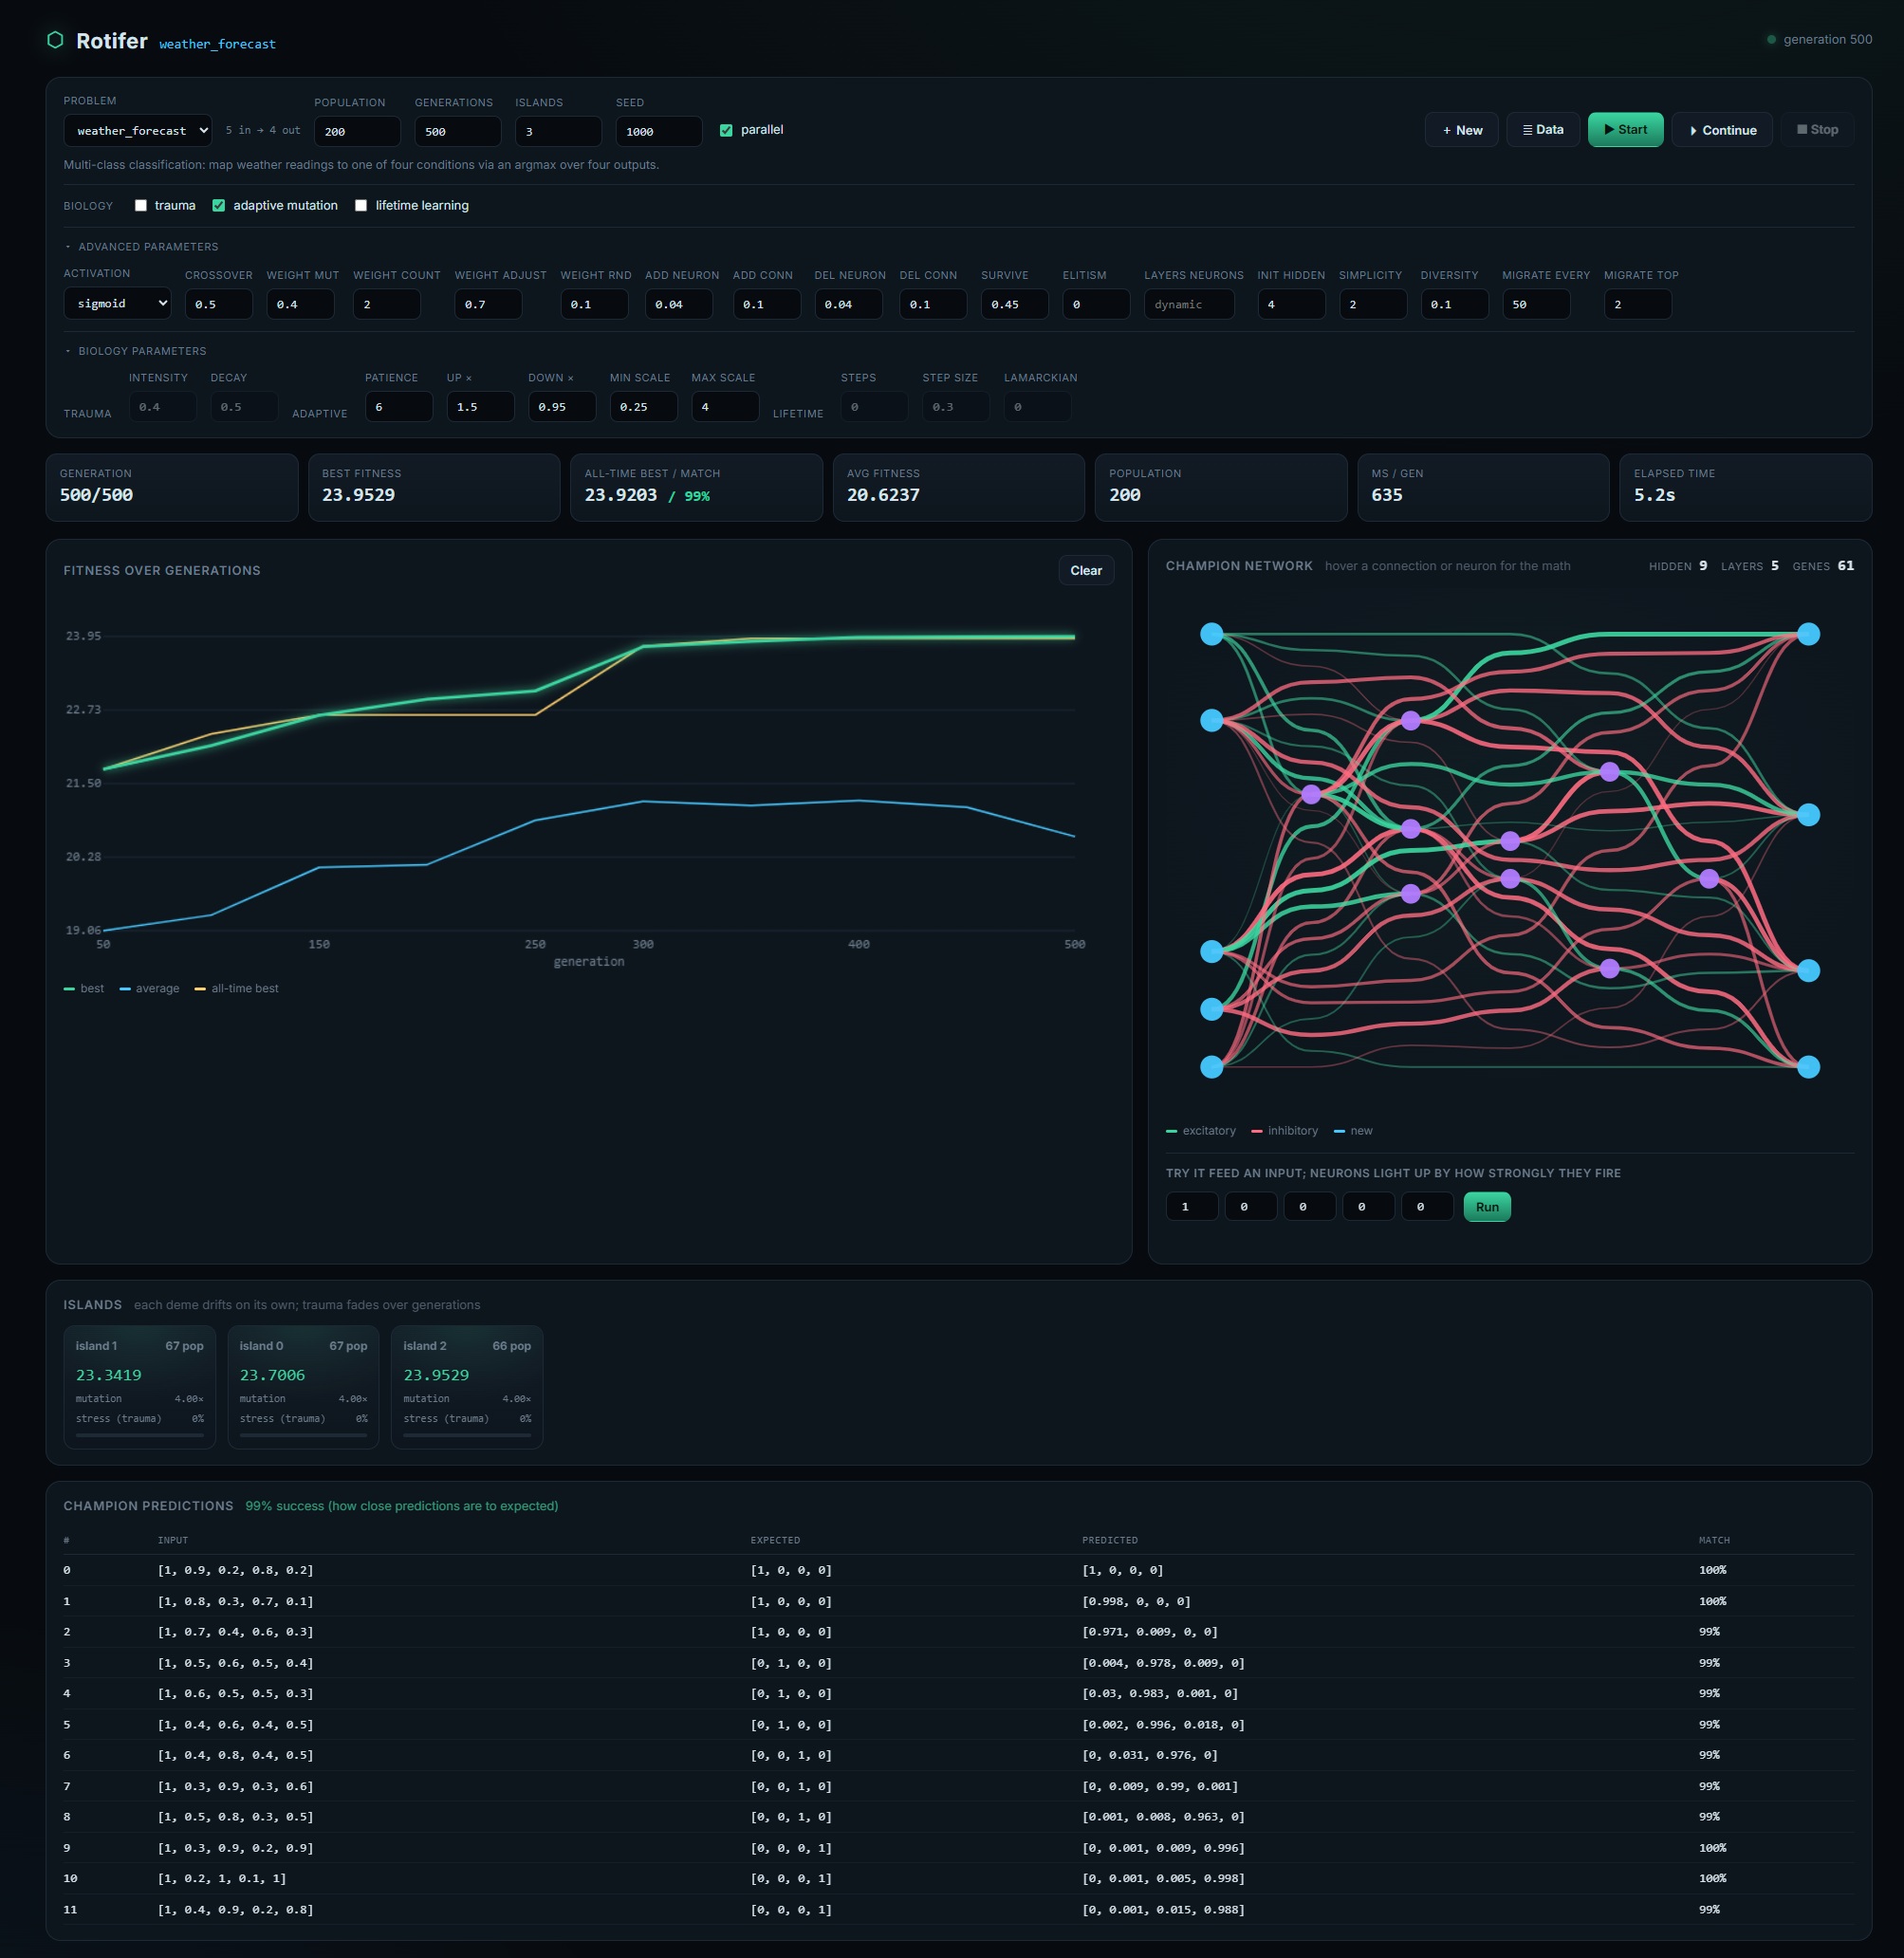
Task: Edit the Survive value field
Action: click(1015, 304)
